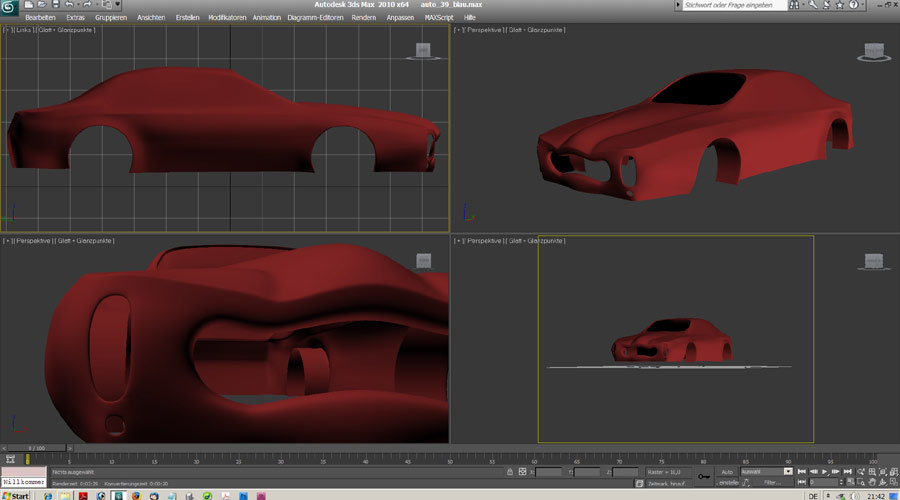
Task: Toggle the Auto key mode button
Action: (727, 471)
